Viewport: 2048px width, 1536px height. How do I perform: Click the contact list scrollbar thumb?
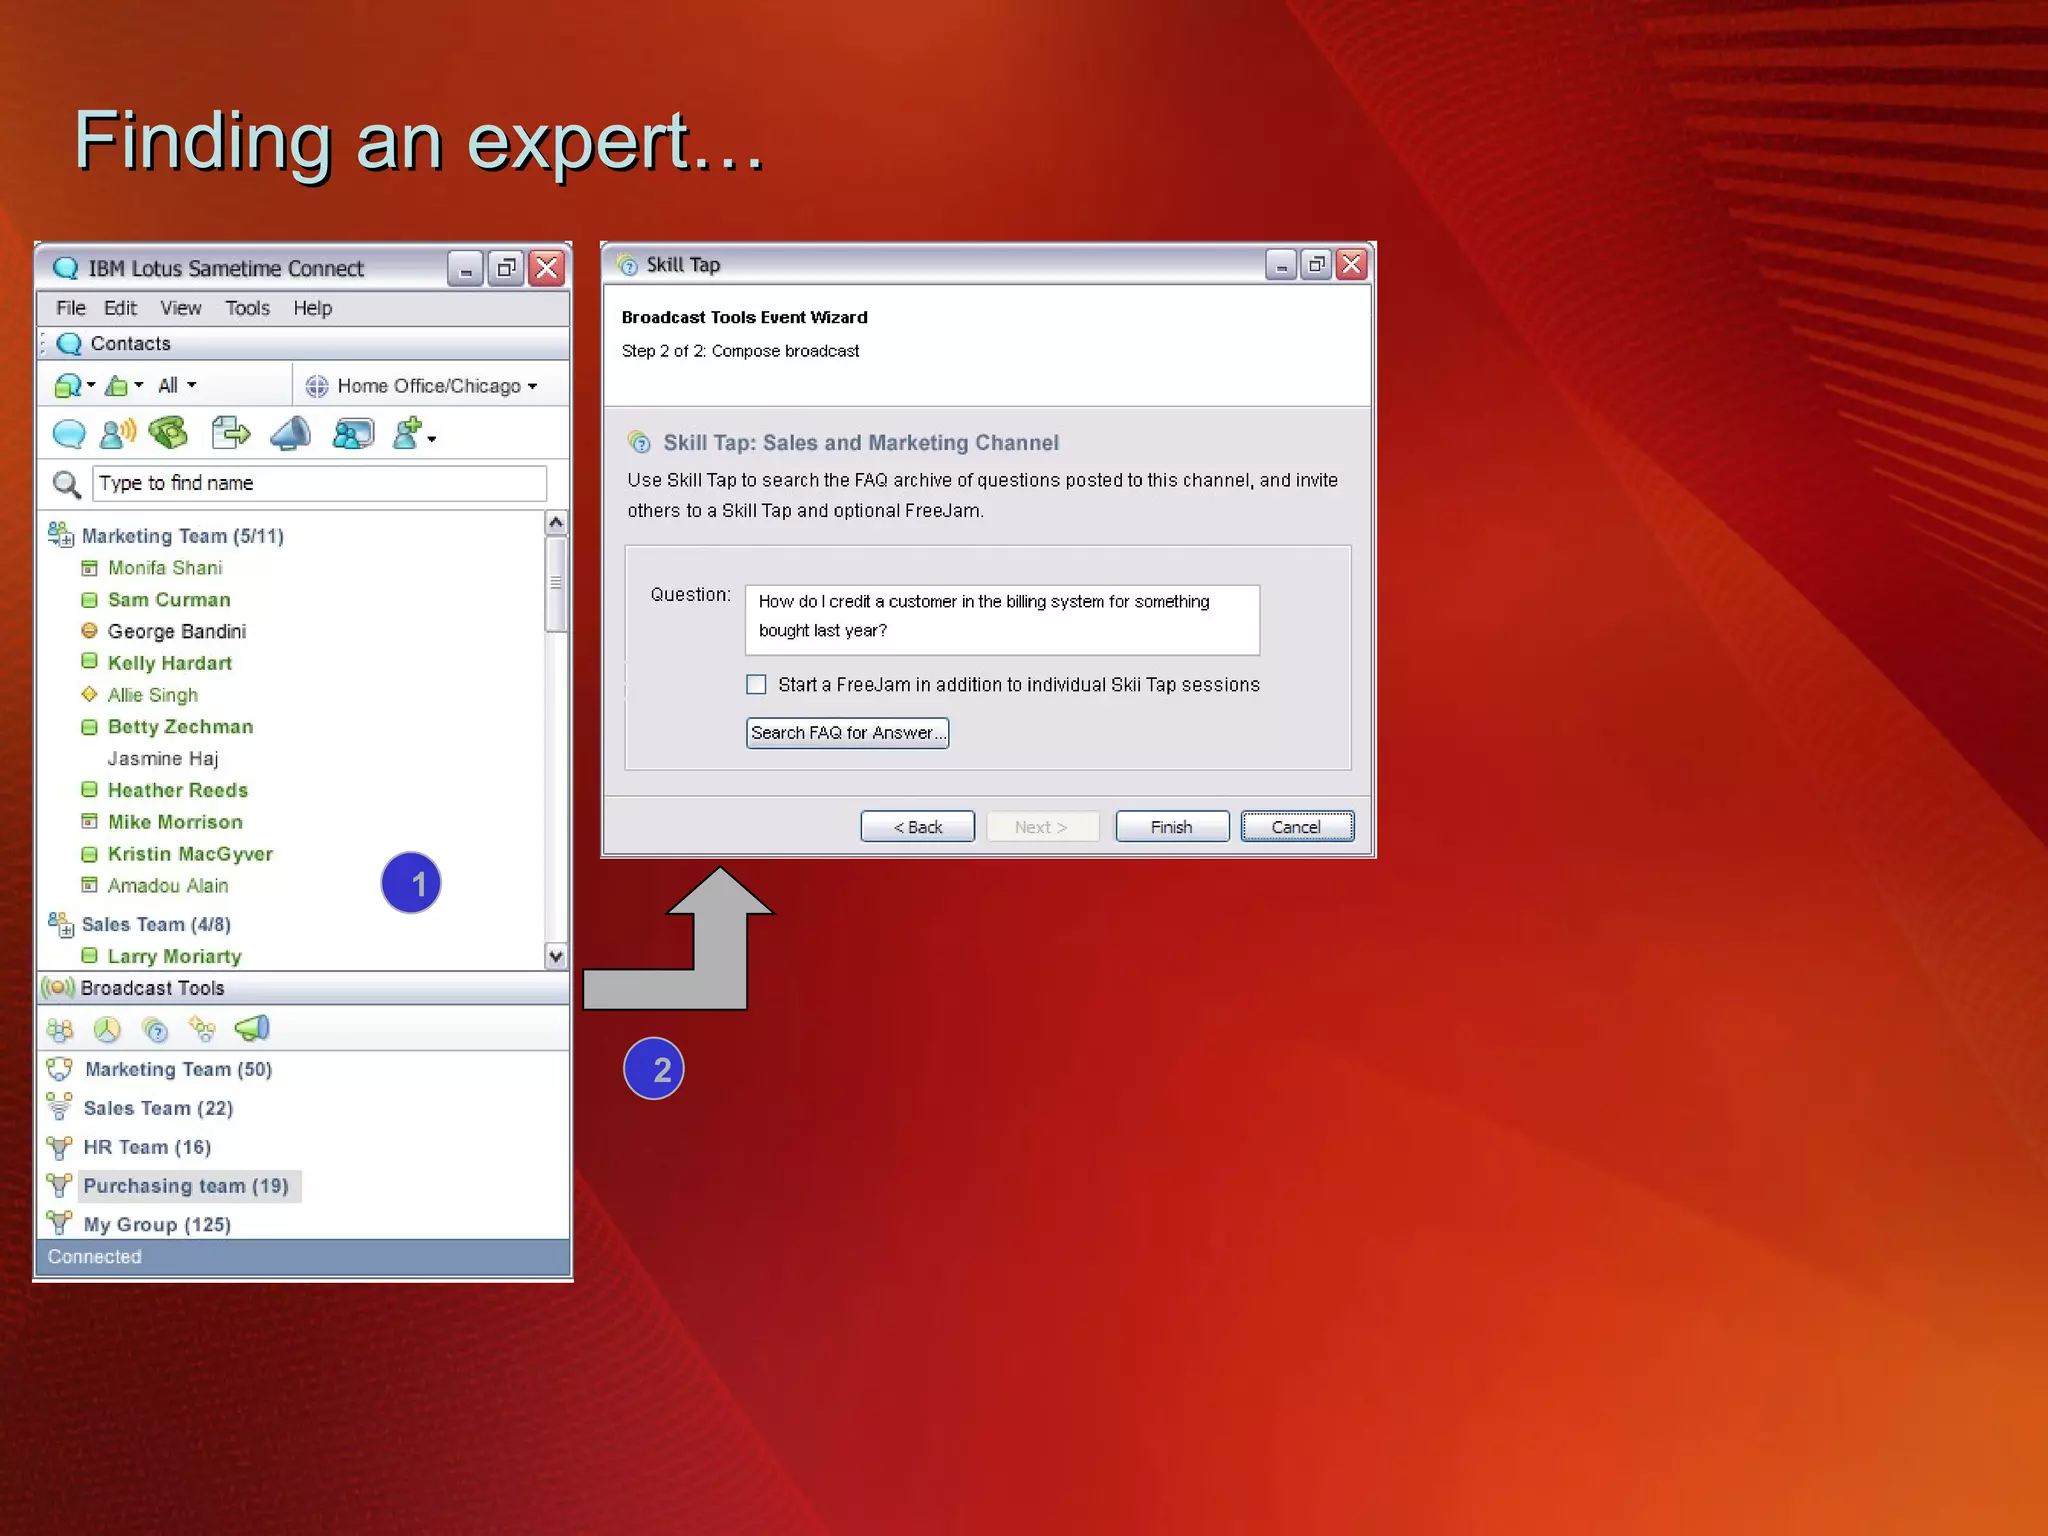(x=556, y=583)
